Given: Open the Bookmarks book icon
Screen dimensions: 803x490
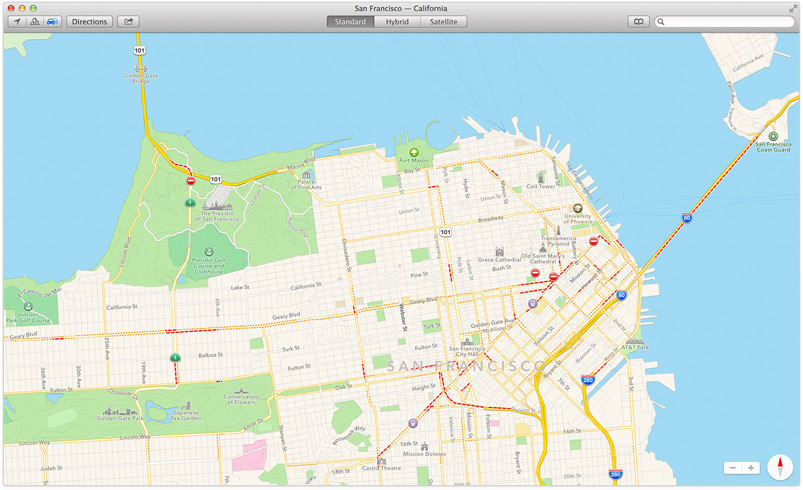Looking at the screenshot, I should pos(637,21).
